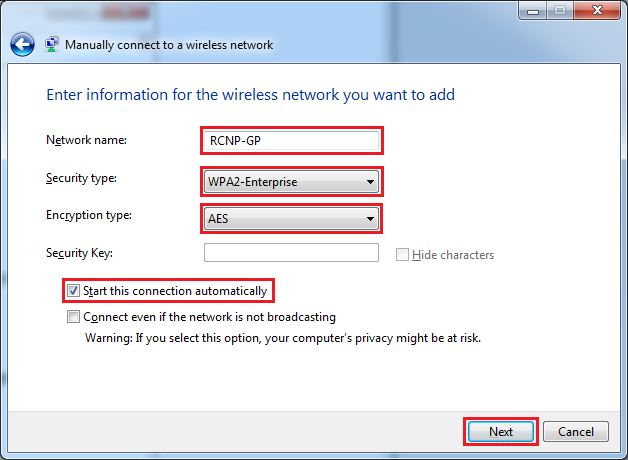Click the back arrow button

(22, 45)
